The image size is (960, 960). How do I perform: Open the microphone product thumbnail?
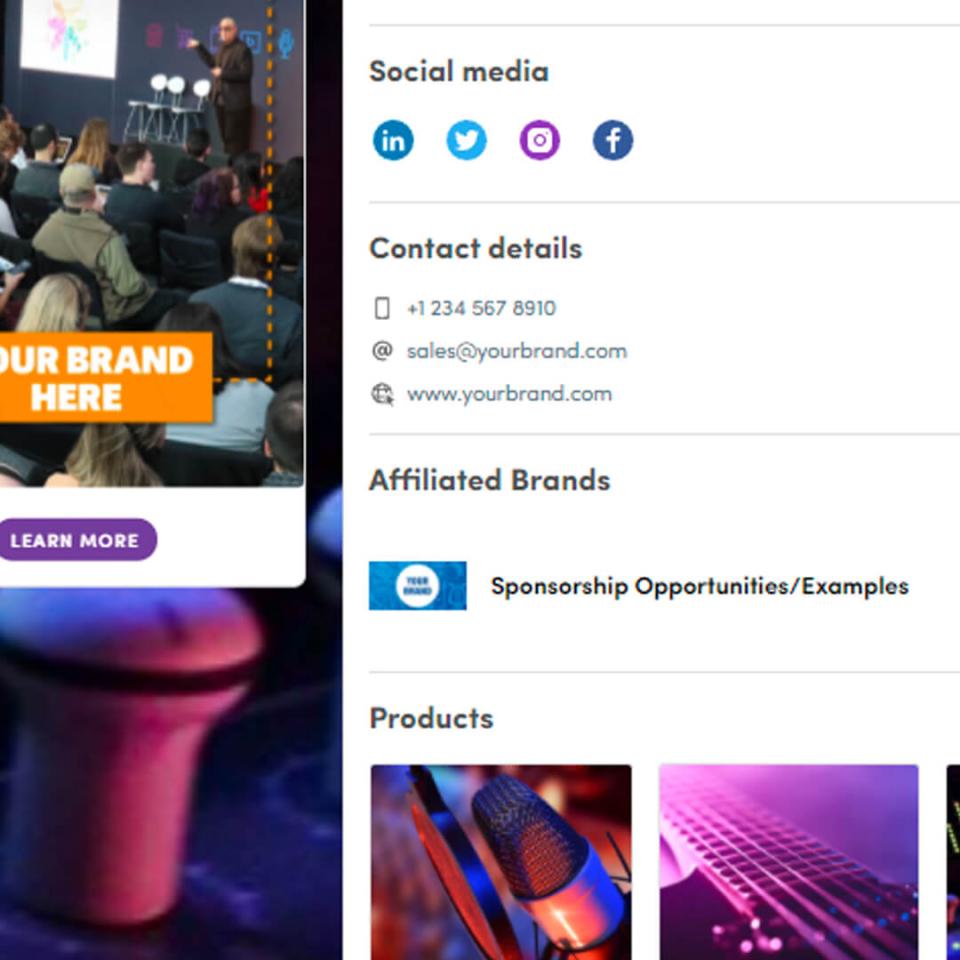[x=501, y=862]
